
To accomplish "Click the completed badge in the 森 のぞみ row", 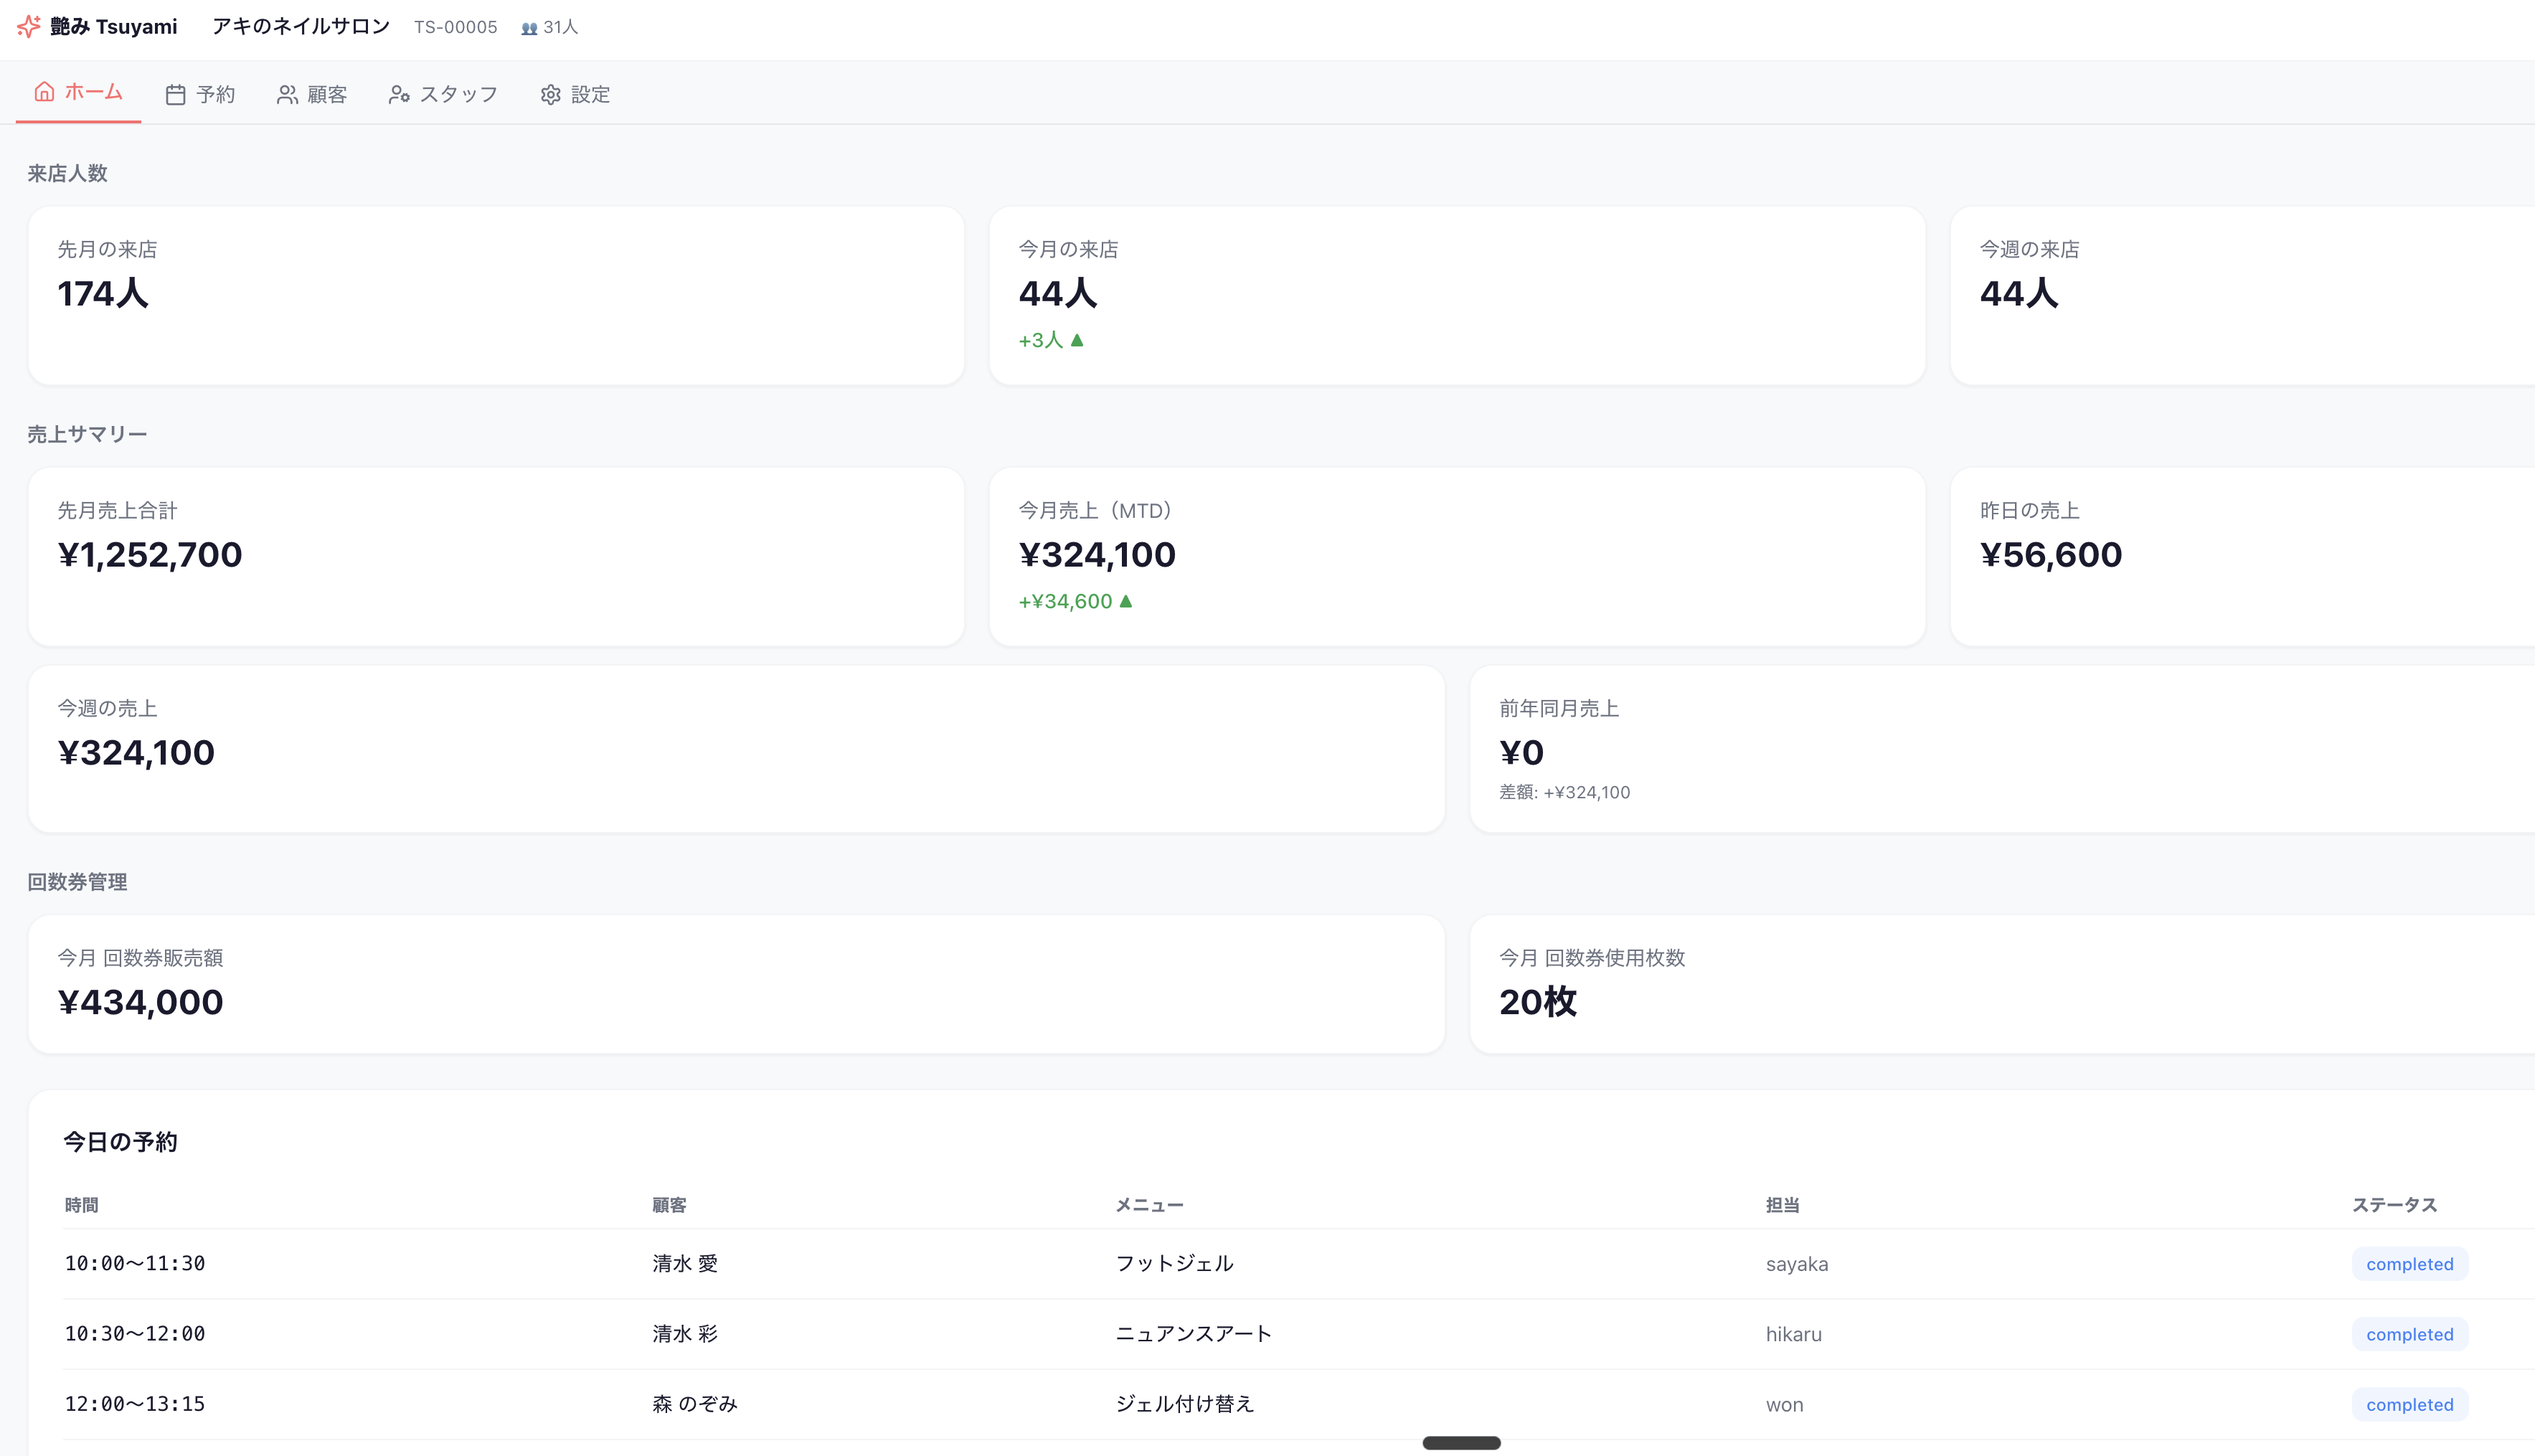I will click(2410, 1404).
